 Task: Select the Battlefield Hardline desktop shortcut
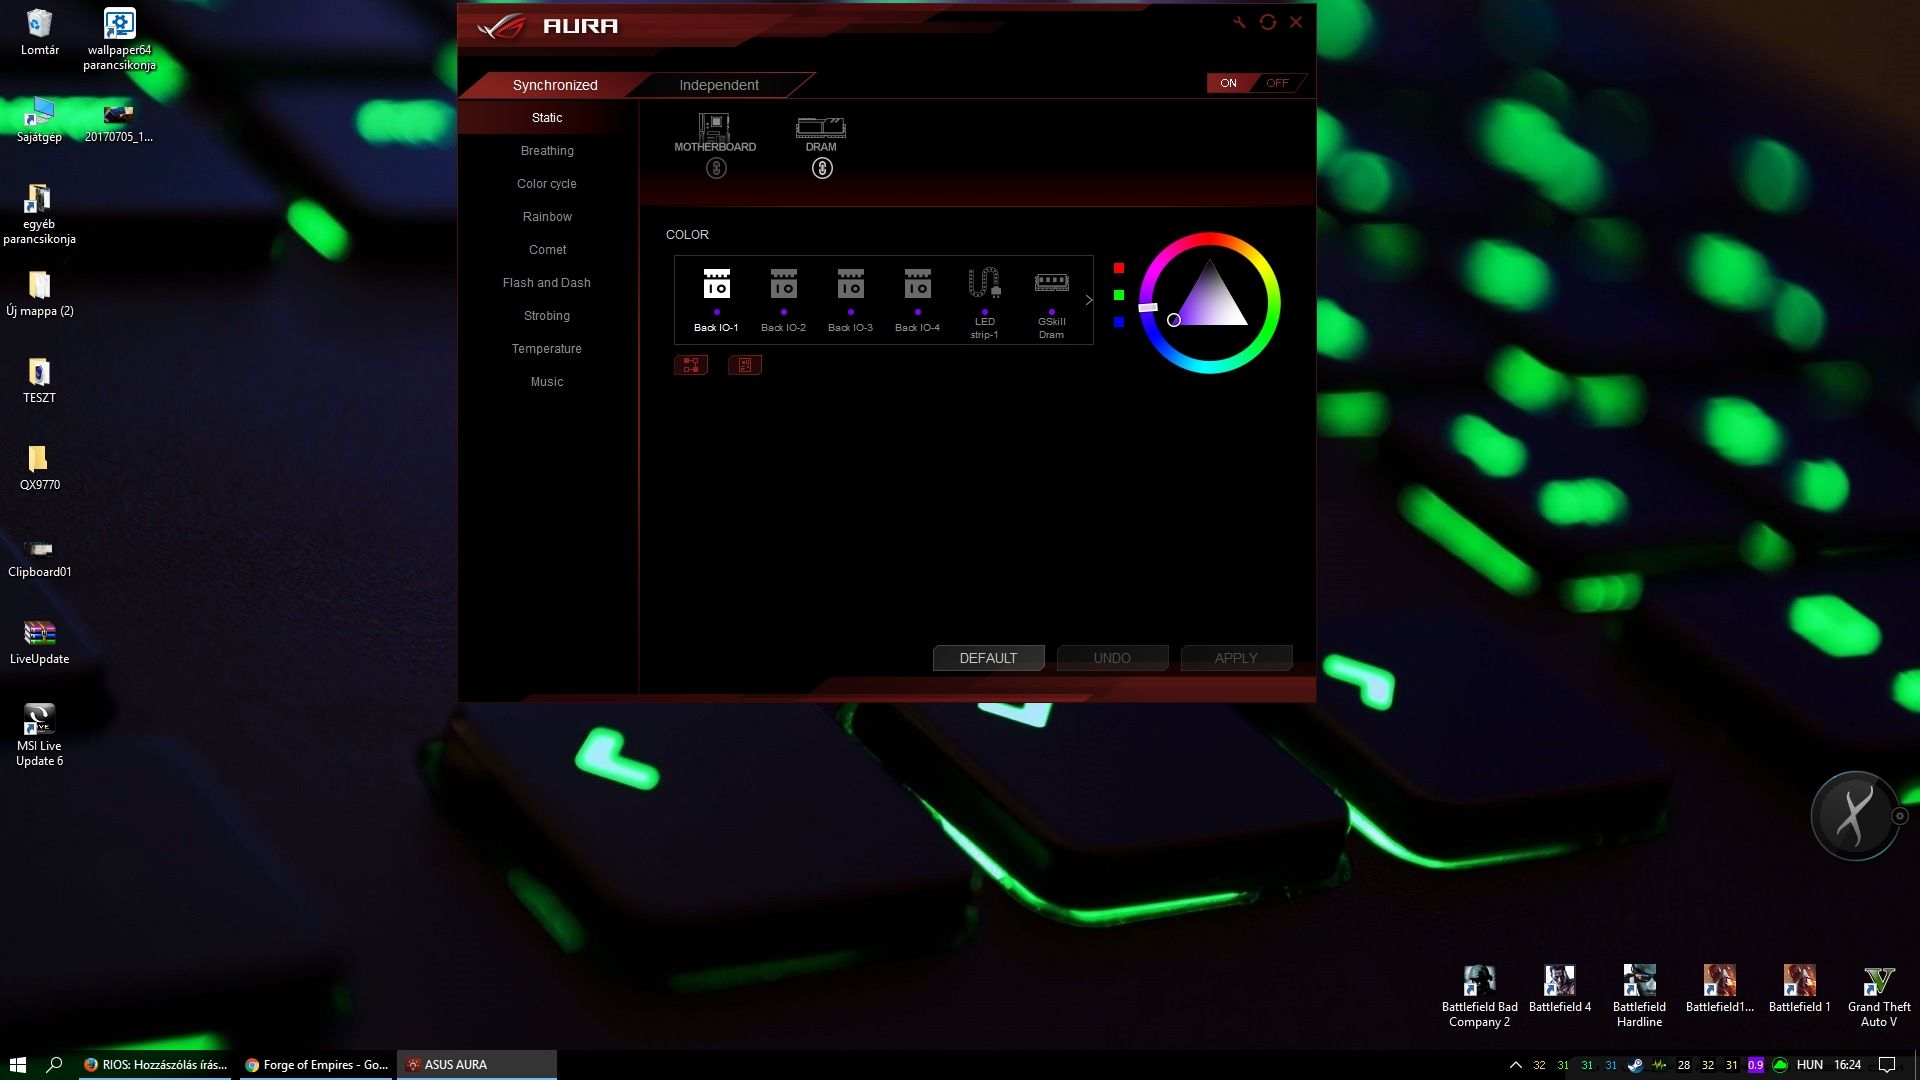tap(1639, 996)
